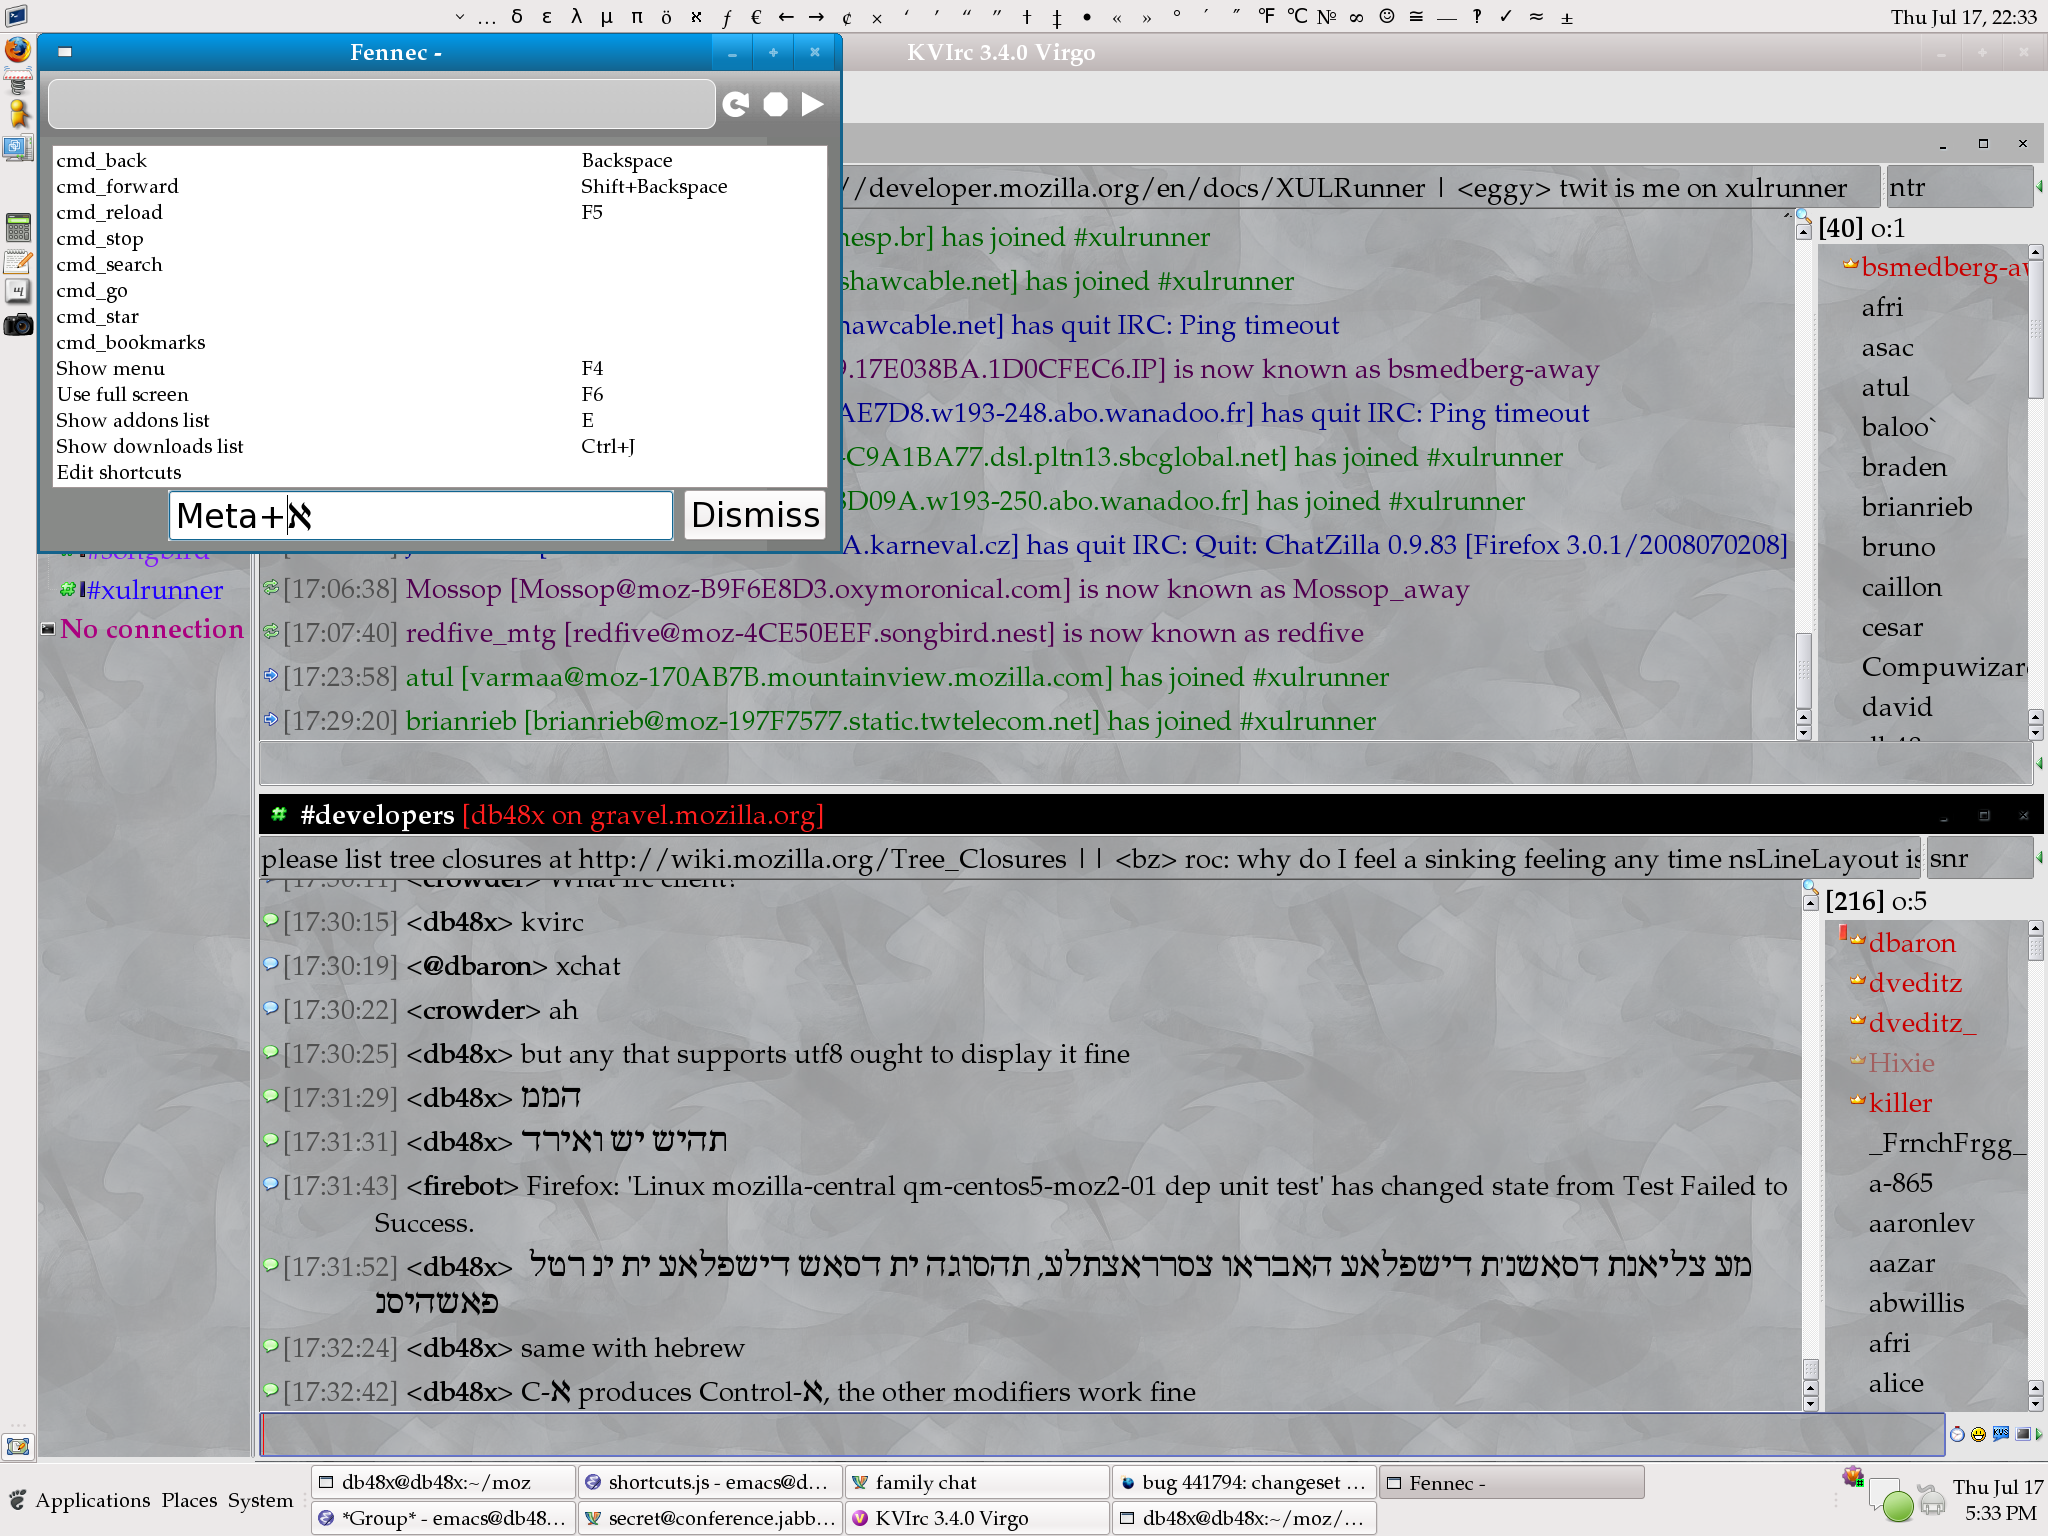
Task: Select the Show downloads list row
Action: click(440, 446)
